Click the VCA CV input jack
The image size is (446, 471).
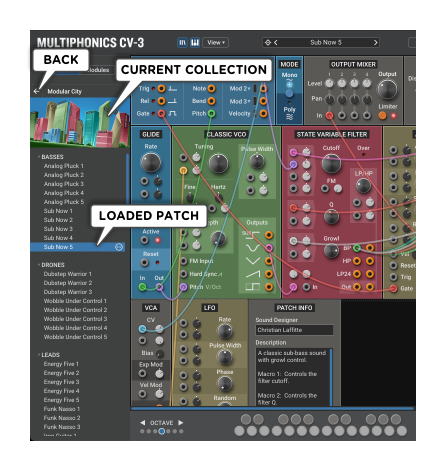point(142,329)
